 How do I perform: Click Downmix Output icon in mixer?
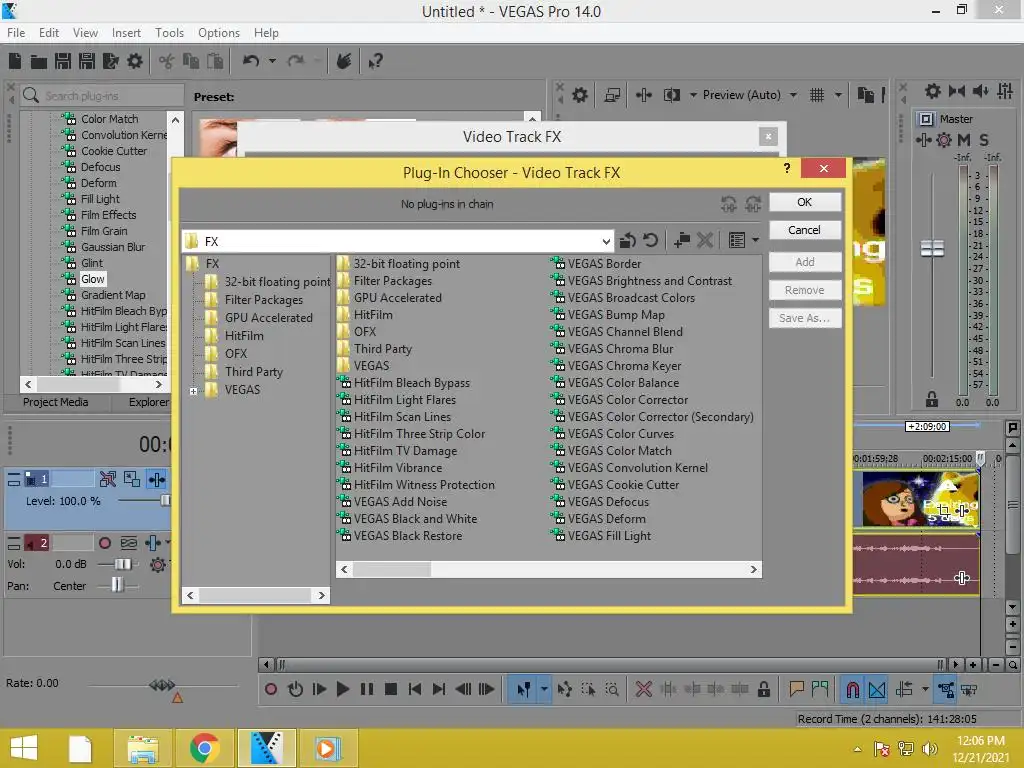(x=957, y=91)
